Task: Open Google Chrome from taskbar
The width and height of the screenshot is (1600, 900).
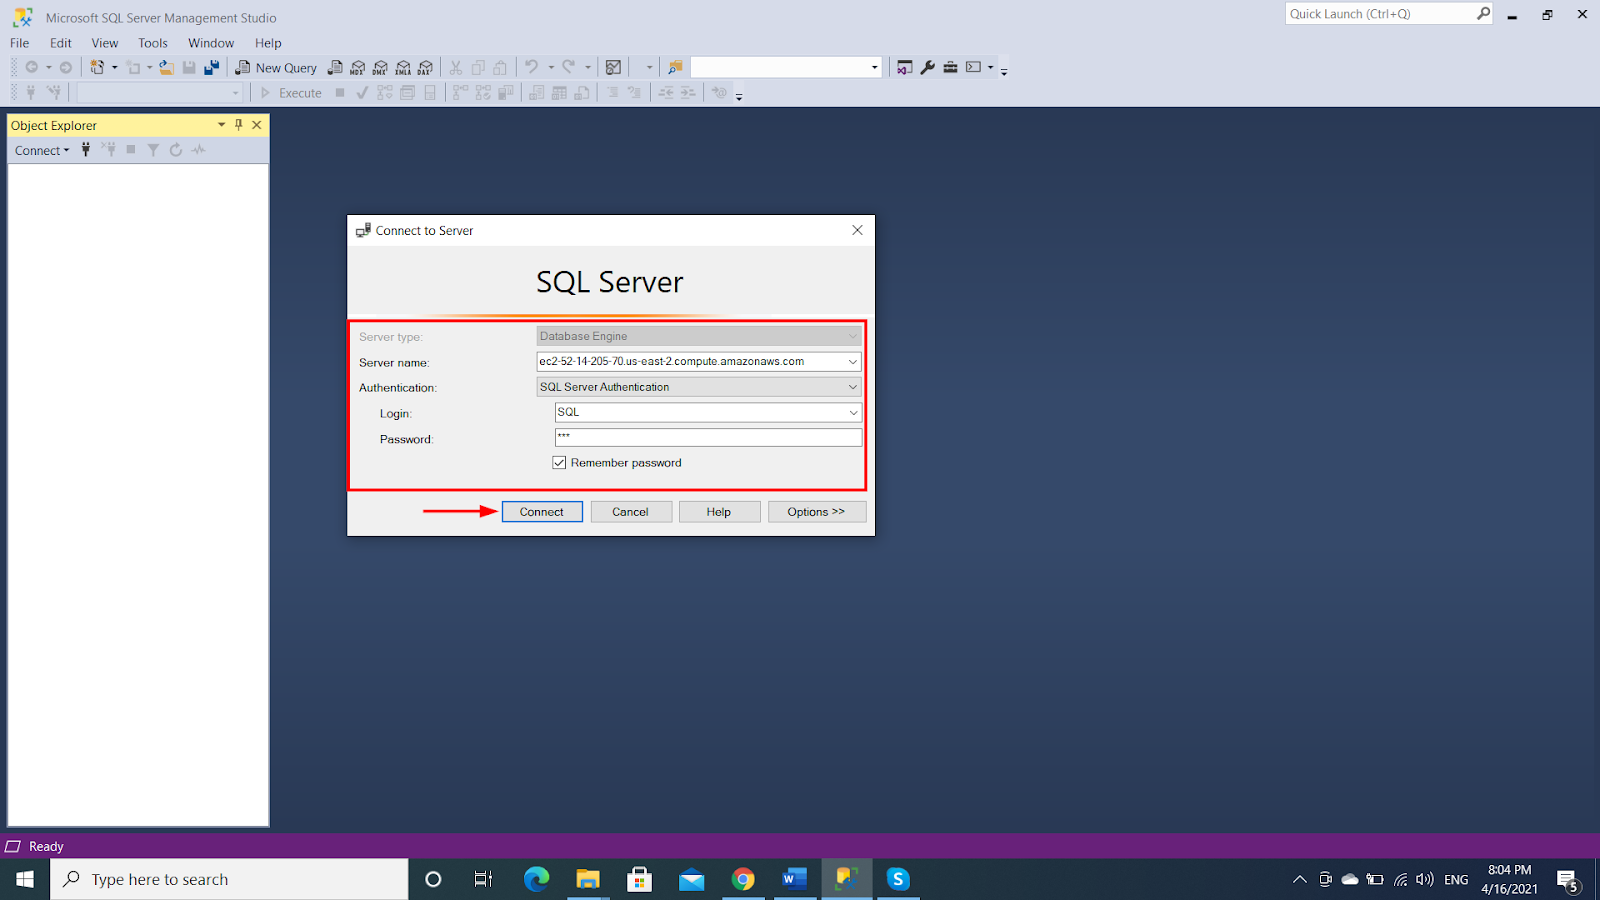Action: [743, 879]
